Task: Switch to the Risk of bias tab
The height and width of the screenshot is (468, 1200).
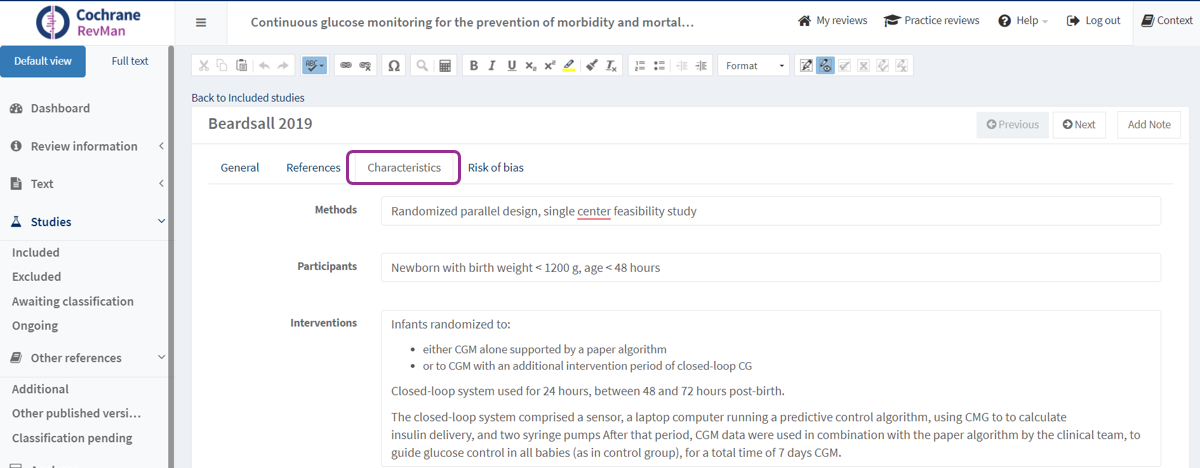Action: [x=495, y=168]
